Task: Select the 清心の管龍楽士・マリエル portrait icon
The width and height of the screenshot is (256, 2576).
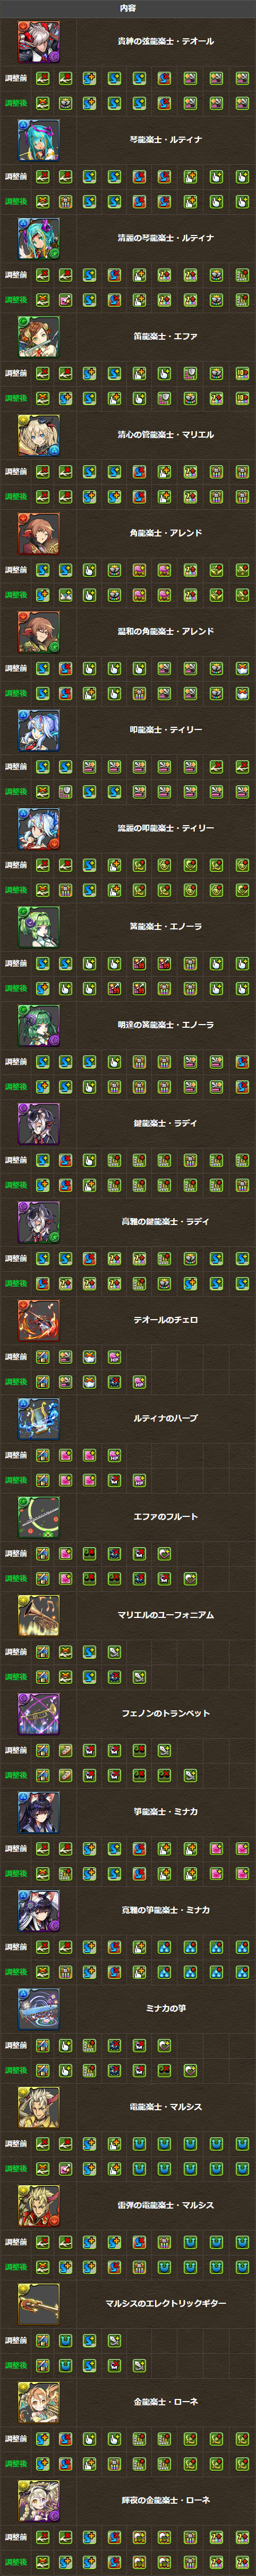Action: (38, 435)
